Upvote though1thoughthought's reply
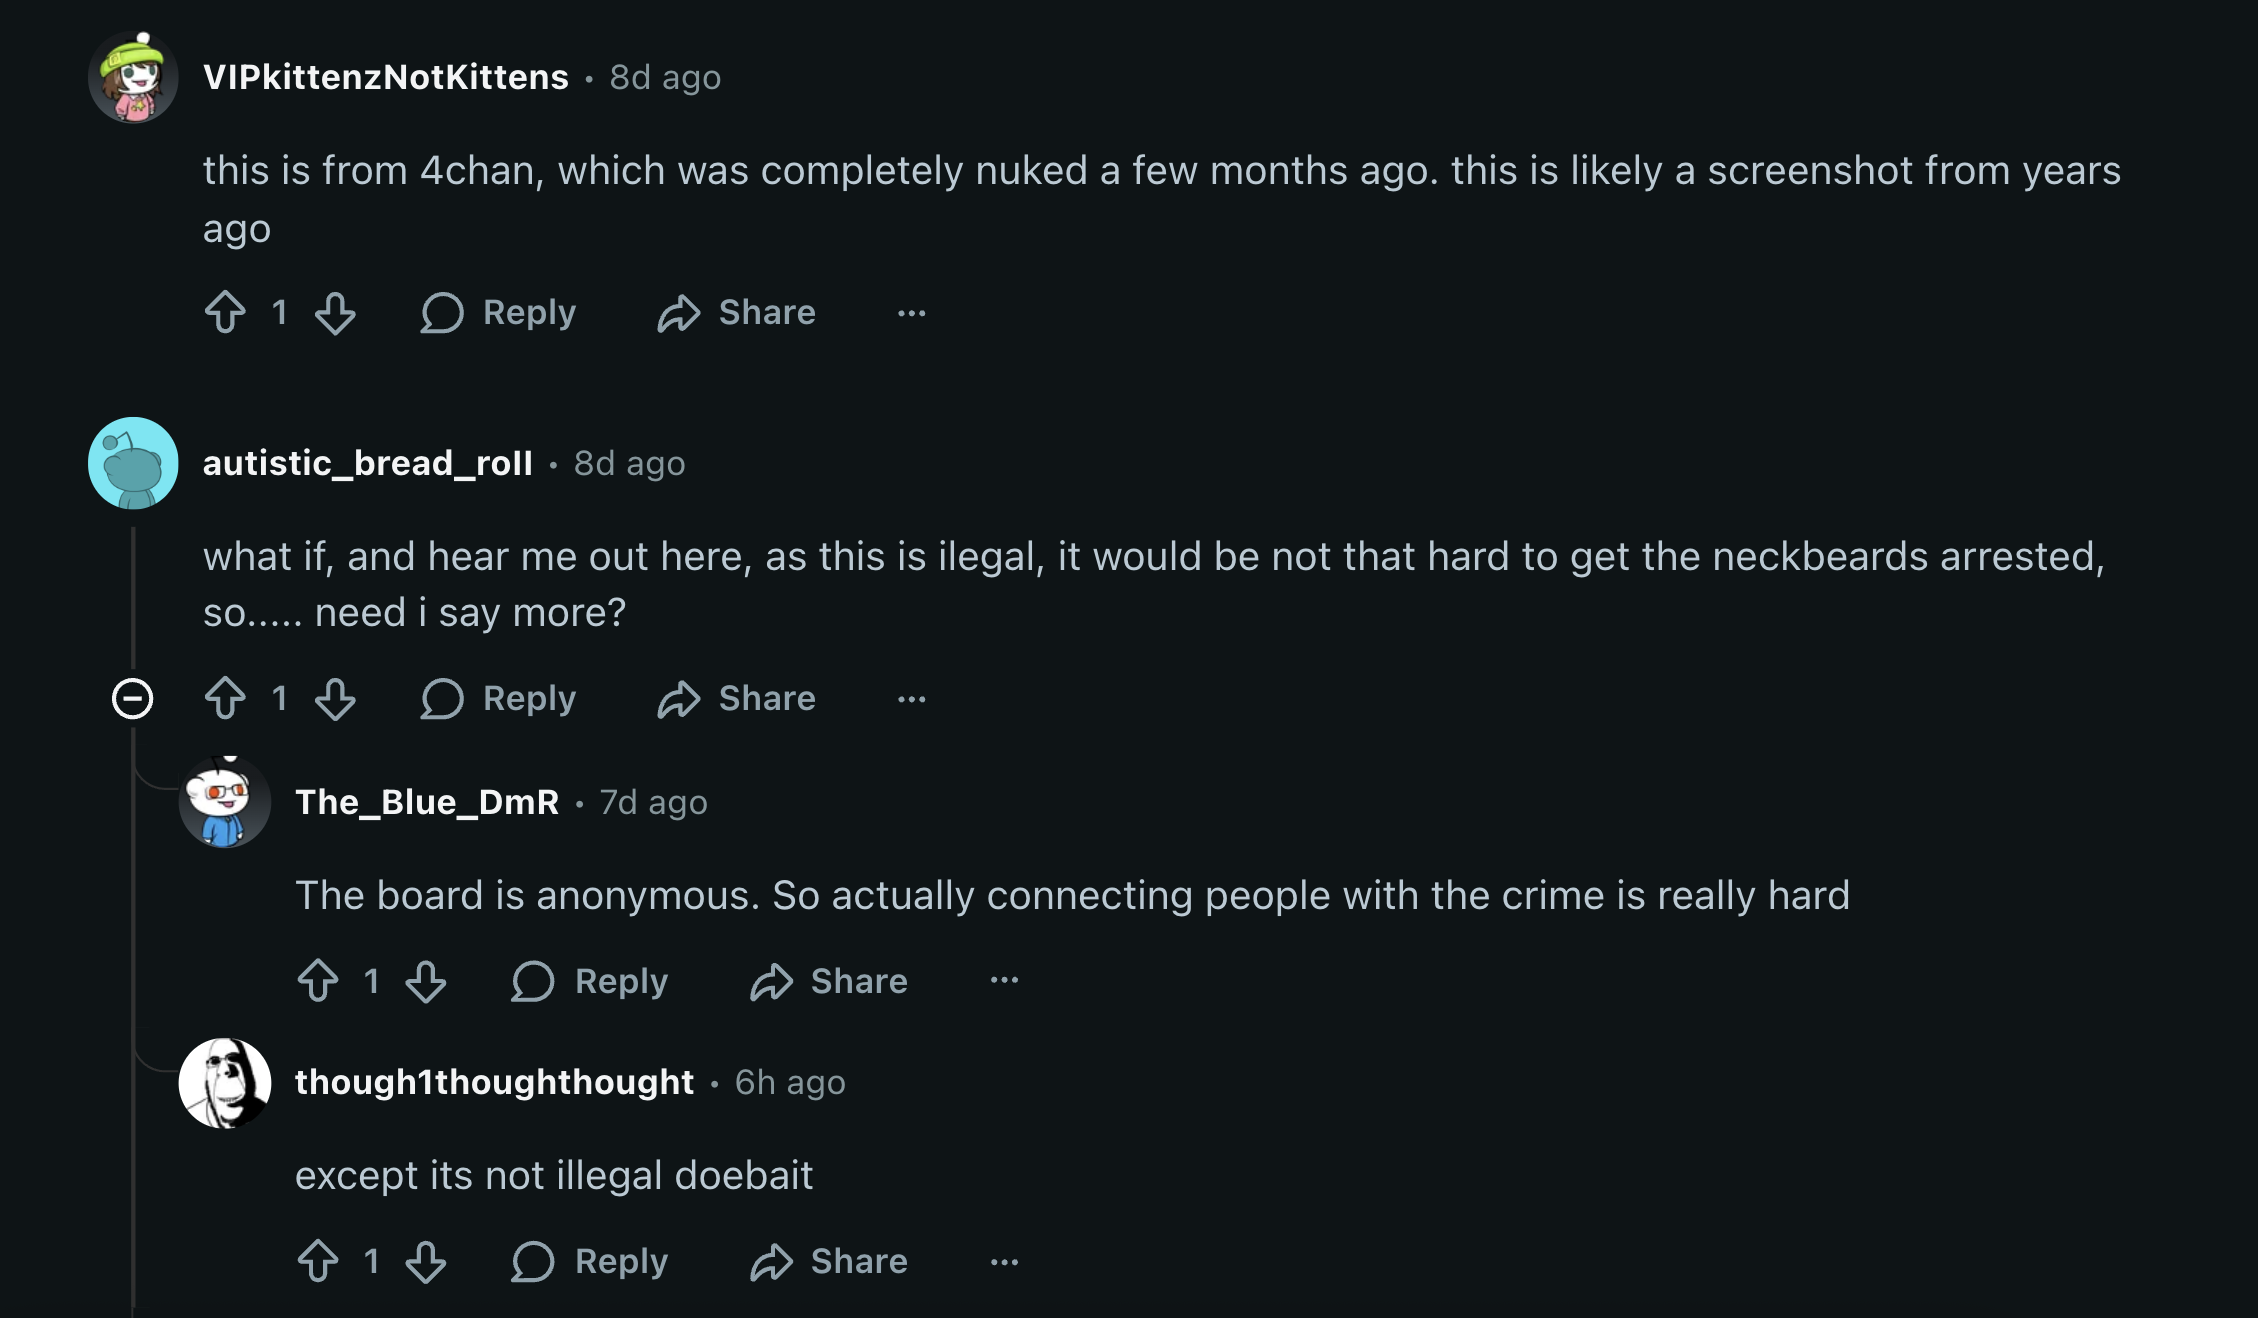 [x=318, y=1260]
